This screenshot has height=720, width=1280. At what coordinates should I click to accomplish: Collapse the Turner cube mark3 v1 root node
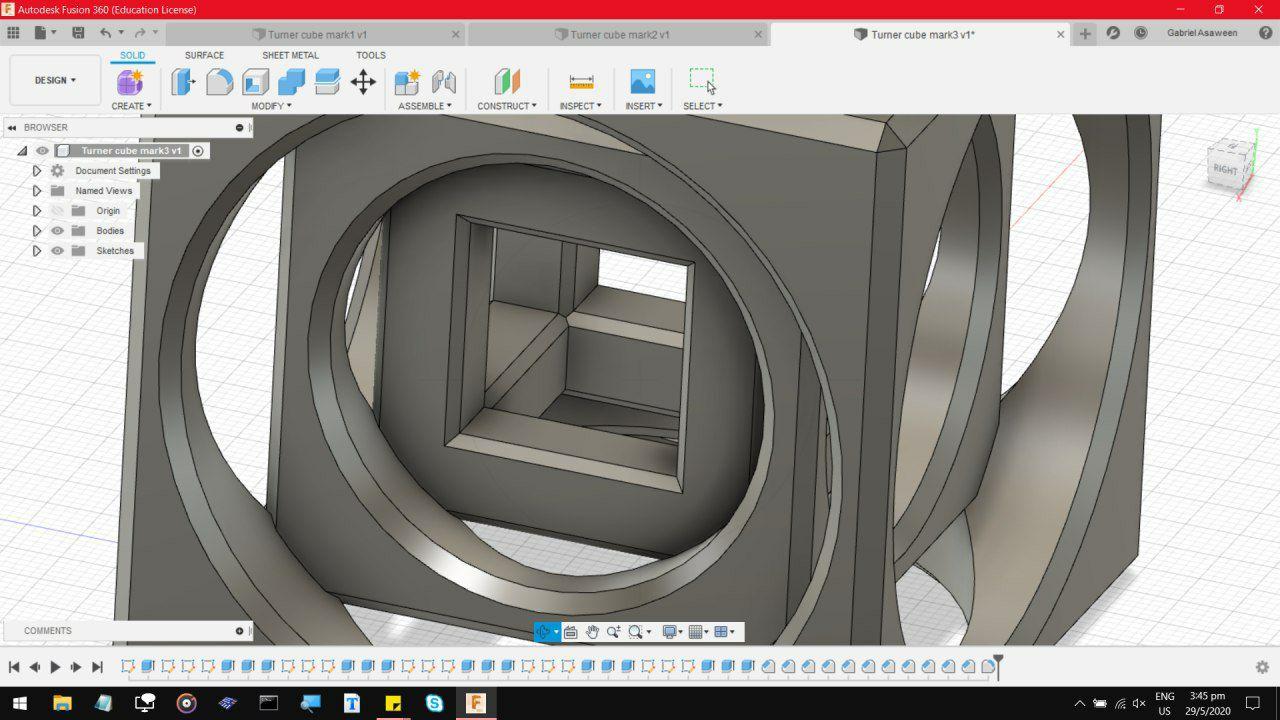click(x=22, y=151)
